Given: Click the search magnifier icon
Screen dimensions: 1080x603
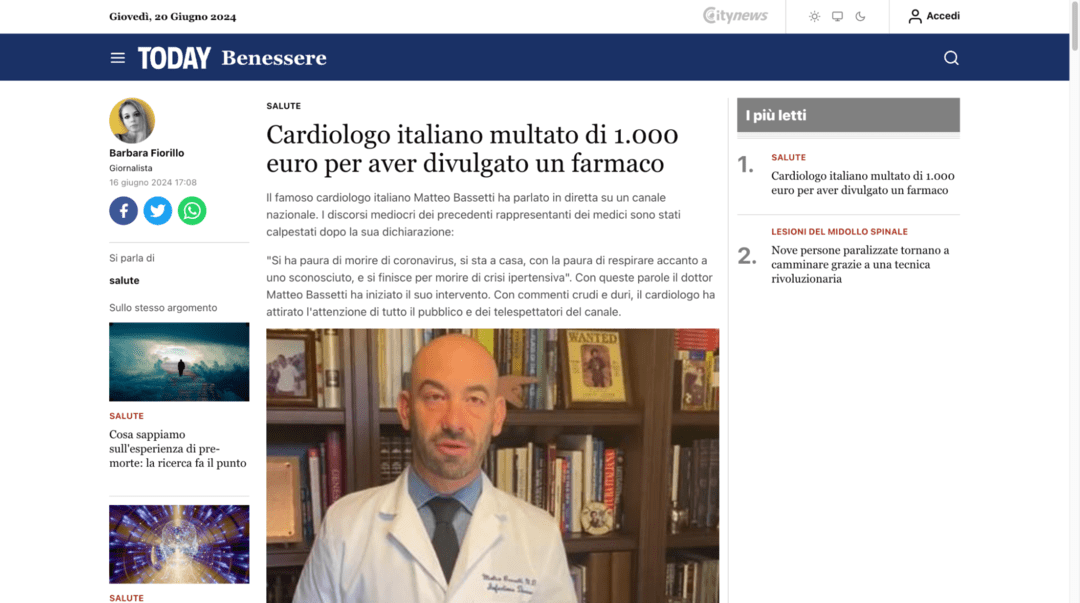Looking at the screenshot, I should (x=951, y=58).
